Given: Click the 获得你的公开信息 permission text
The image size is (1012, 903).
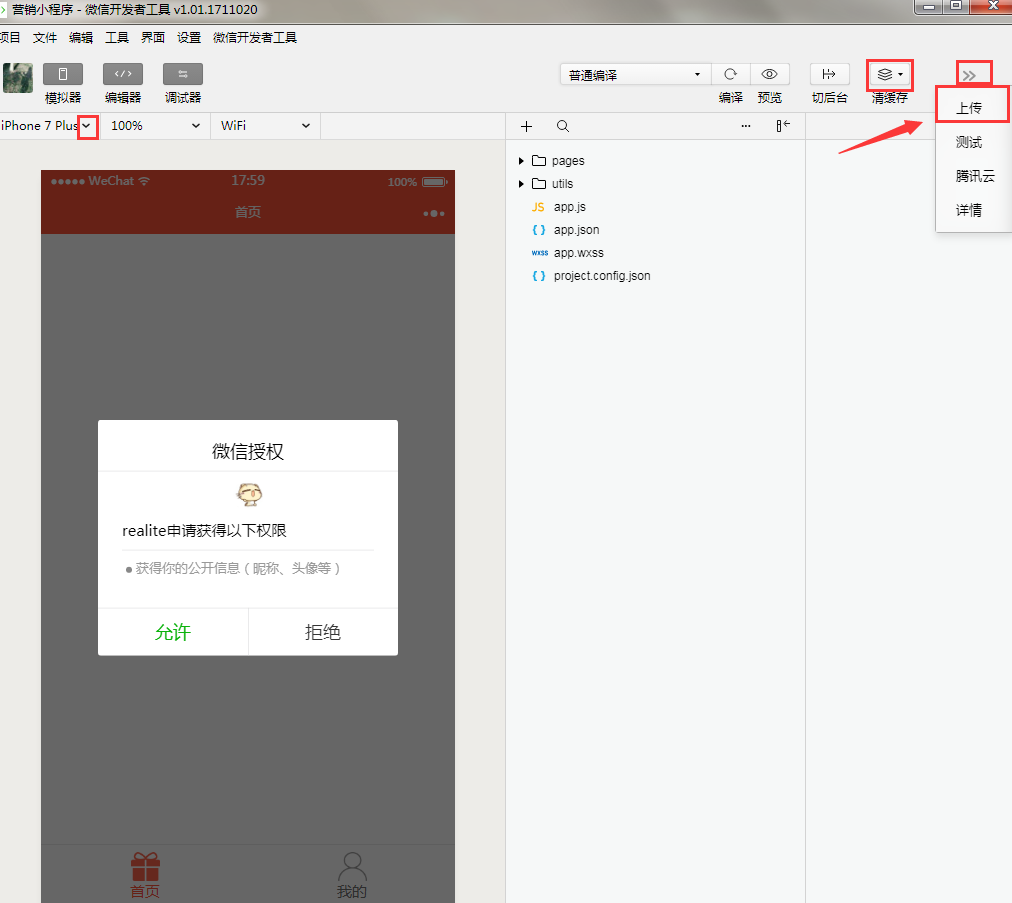Looking at the screenshot, I should [237, 568].
